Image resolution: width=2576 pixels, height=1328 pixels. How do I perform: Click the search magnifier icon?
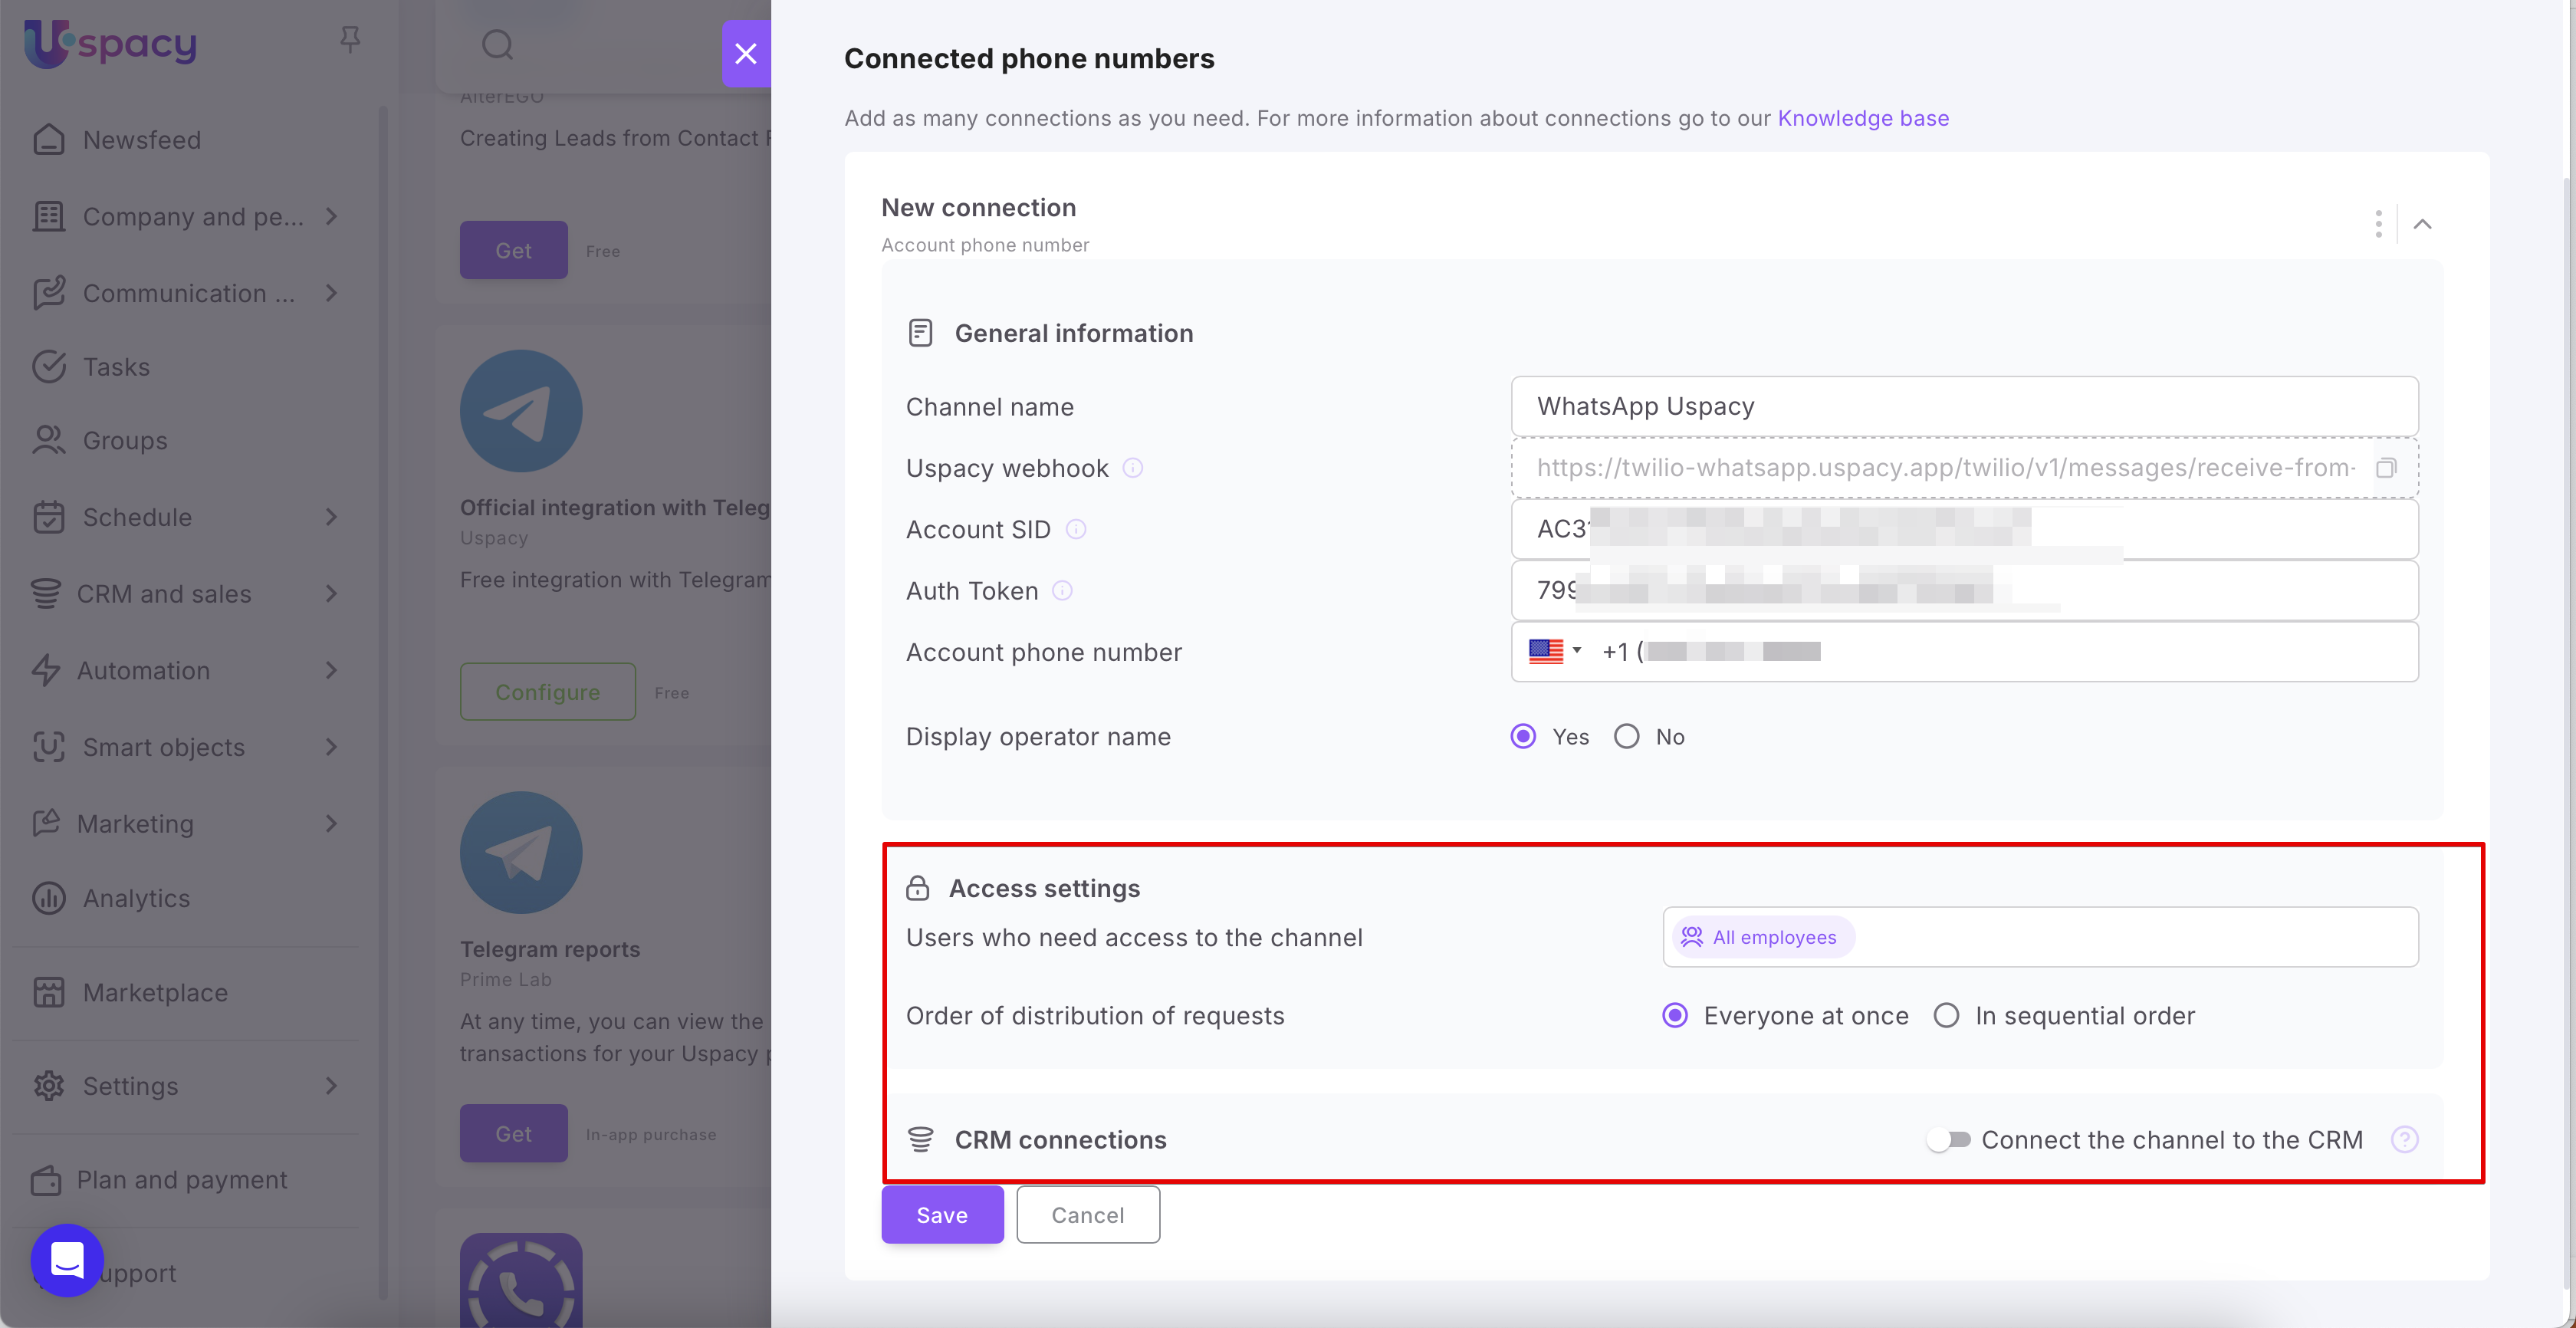497,45
